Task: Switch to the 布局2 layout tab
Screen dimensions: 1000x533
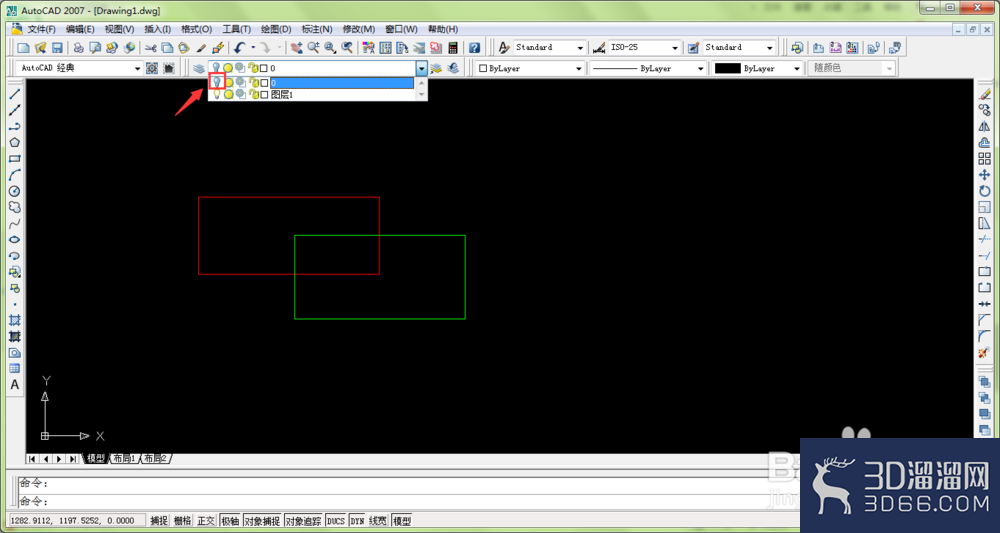Action: tap(154, 458)
